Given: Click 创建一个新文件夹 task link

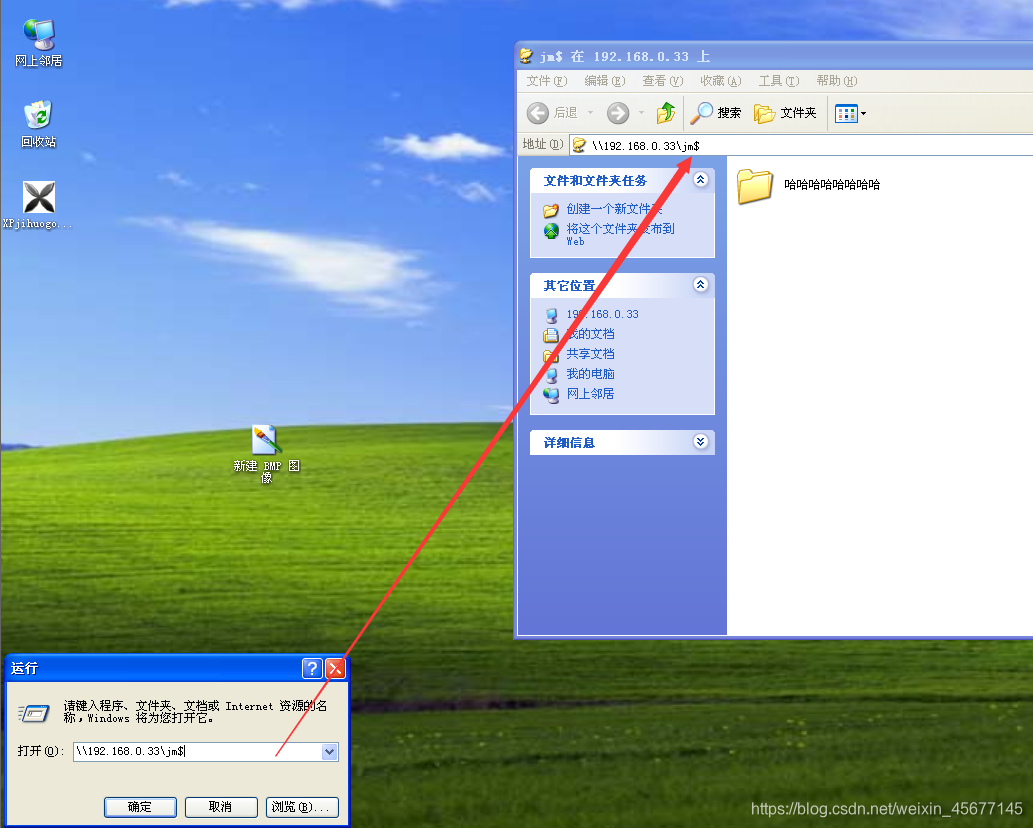Looking at the screenshot, I should (614, 209).
